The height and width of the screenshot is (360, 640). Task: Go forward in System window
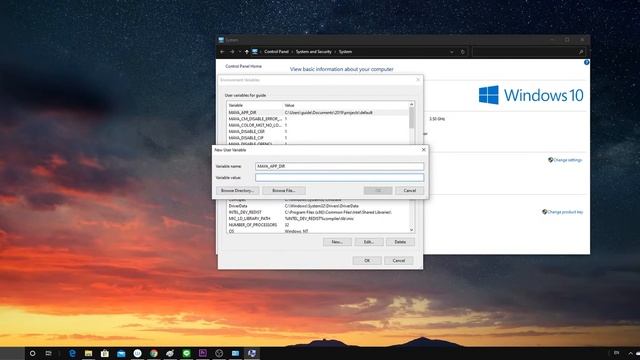click(x=232, y=52)
